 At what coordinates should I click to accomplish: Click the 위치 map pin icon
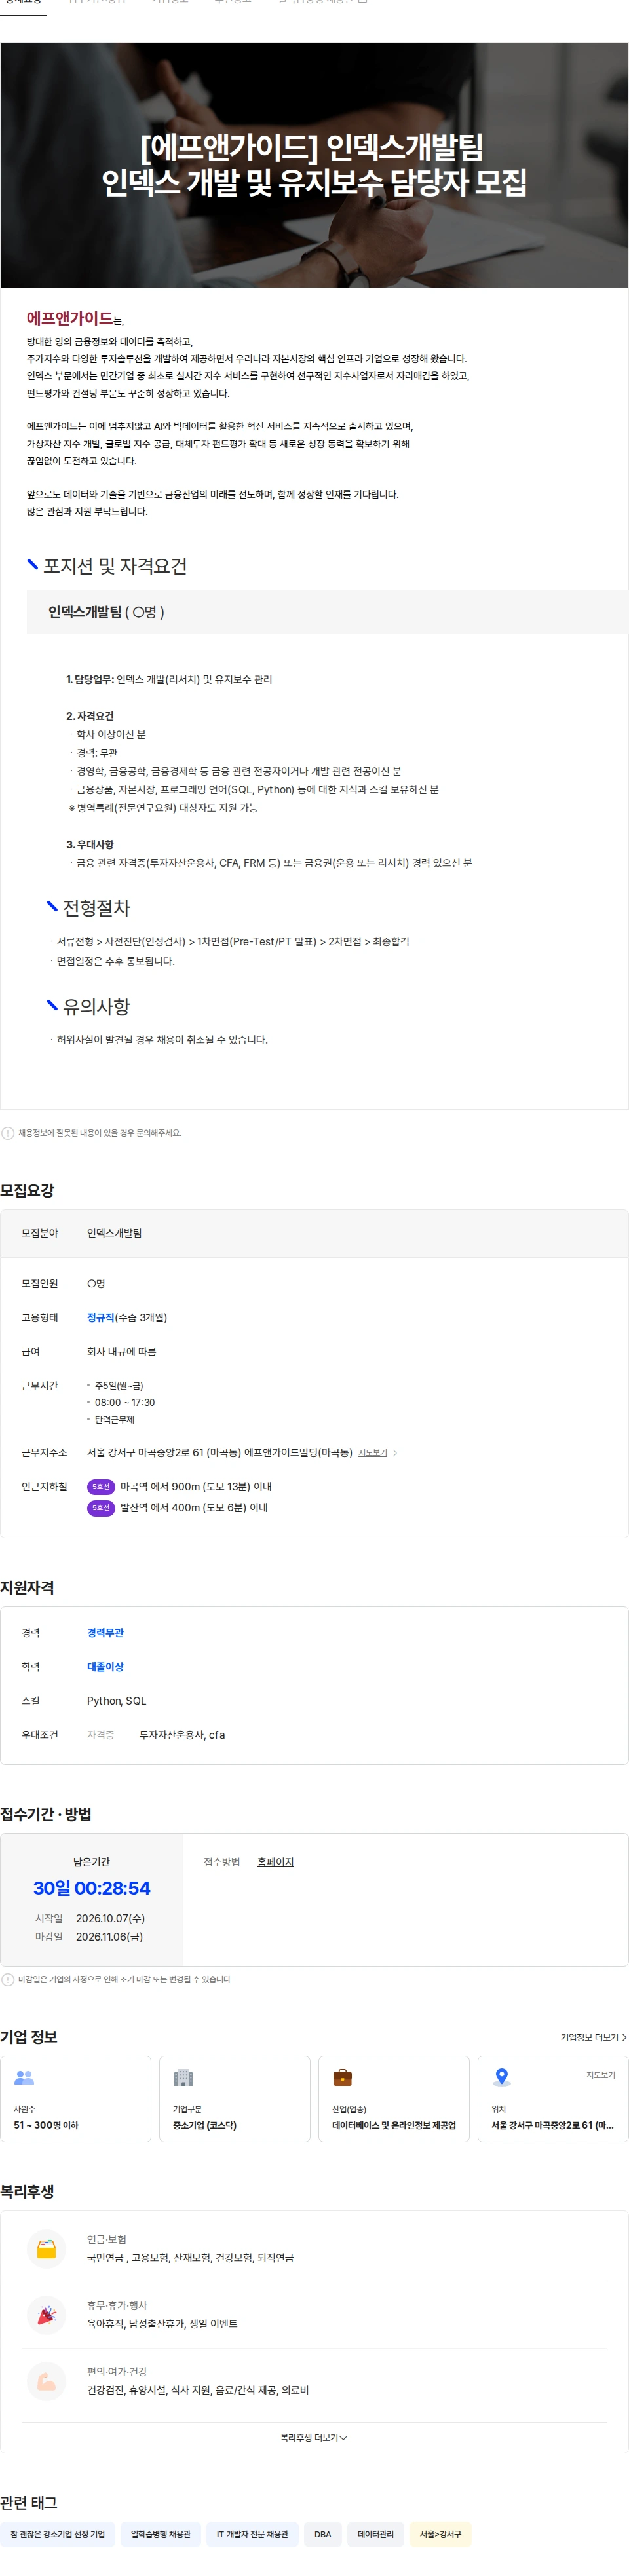tap(502, 2077)
